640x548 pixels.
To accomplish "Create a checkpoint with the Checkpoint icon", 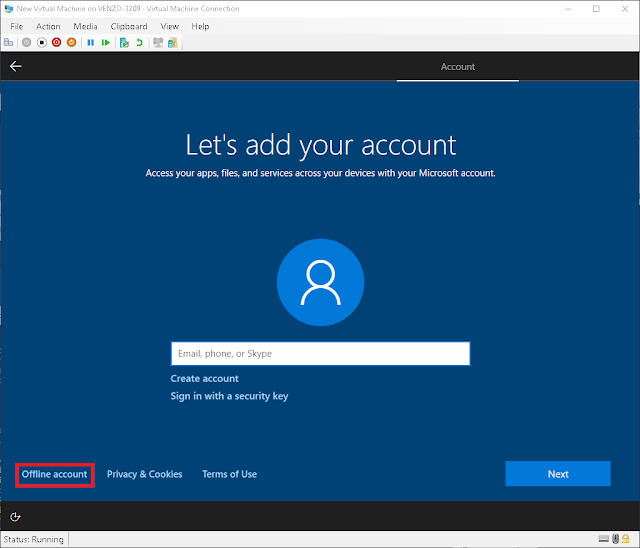I will [x=124, y=42].
